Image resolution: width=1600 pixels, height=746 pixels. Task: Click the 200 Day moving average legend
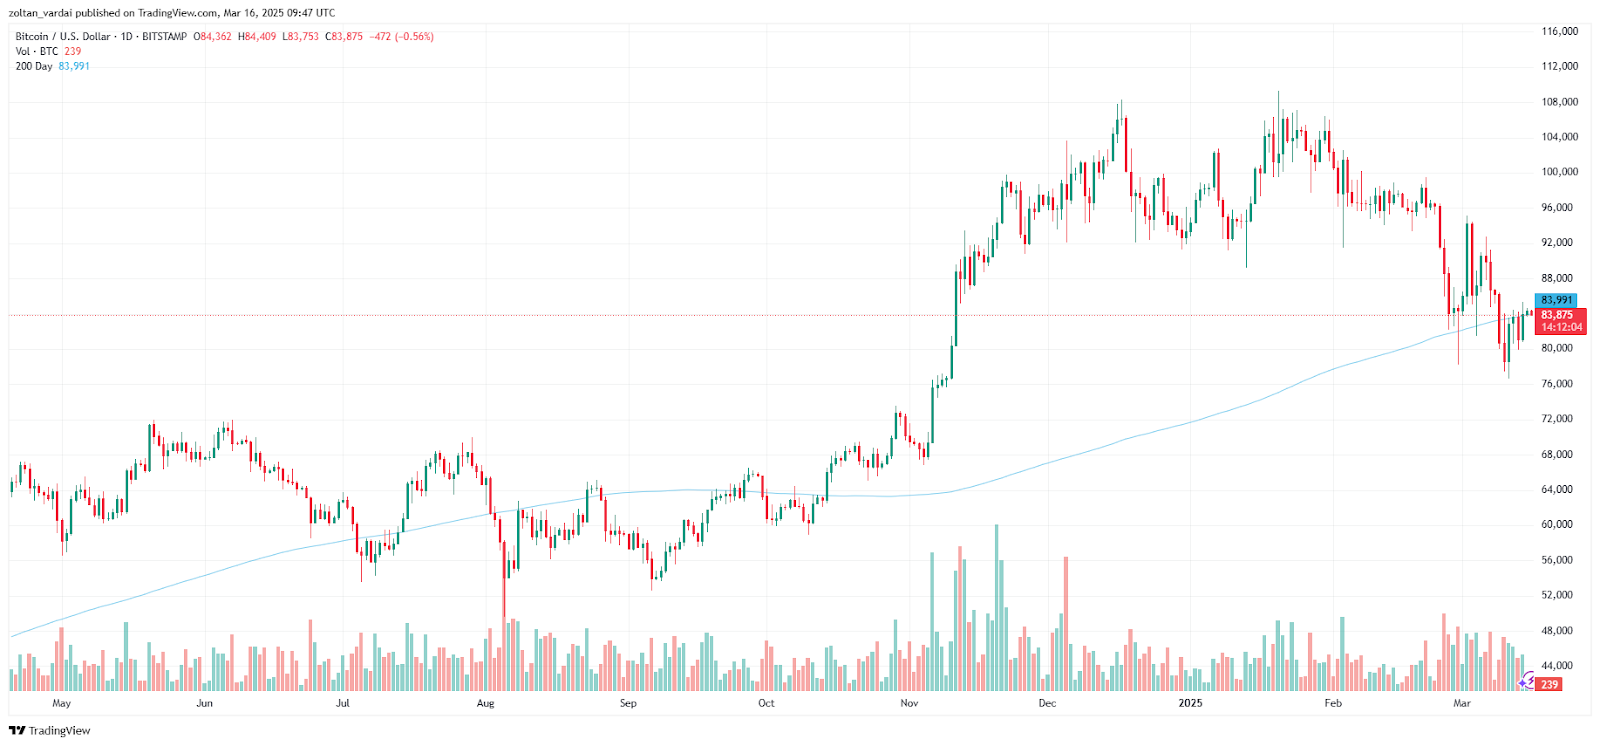click(35, 67)
